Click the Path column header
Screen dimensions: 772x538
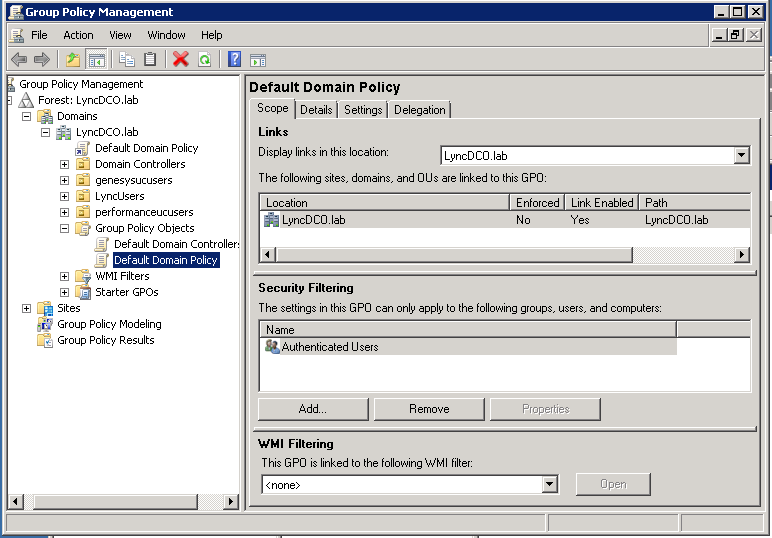click(695, 203)
